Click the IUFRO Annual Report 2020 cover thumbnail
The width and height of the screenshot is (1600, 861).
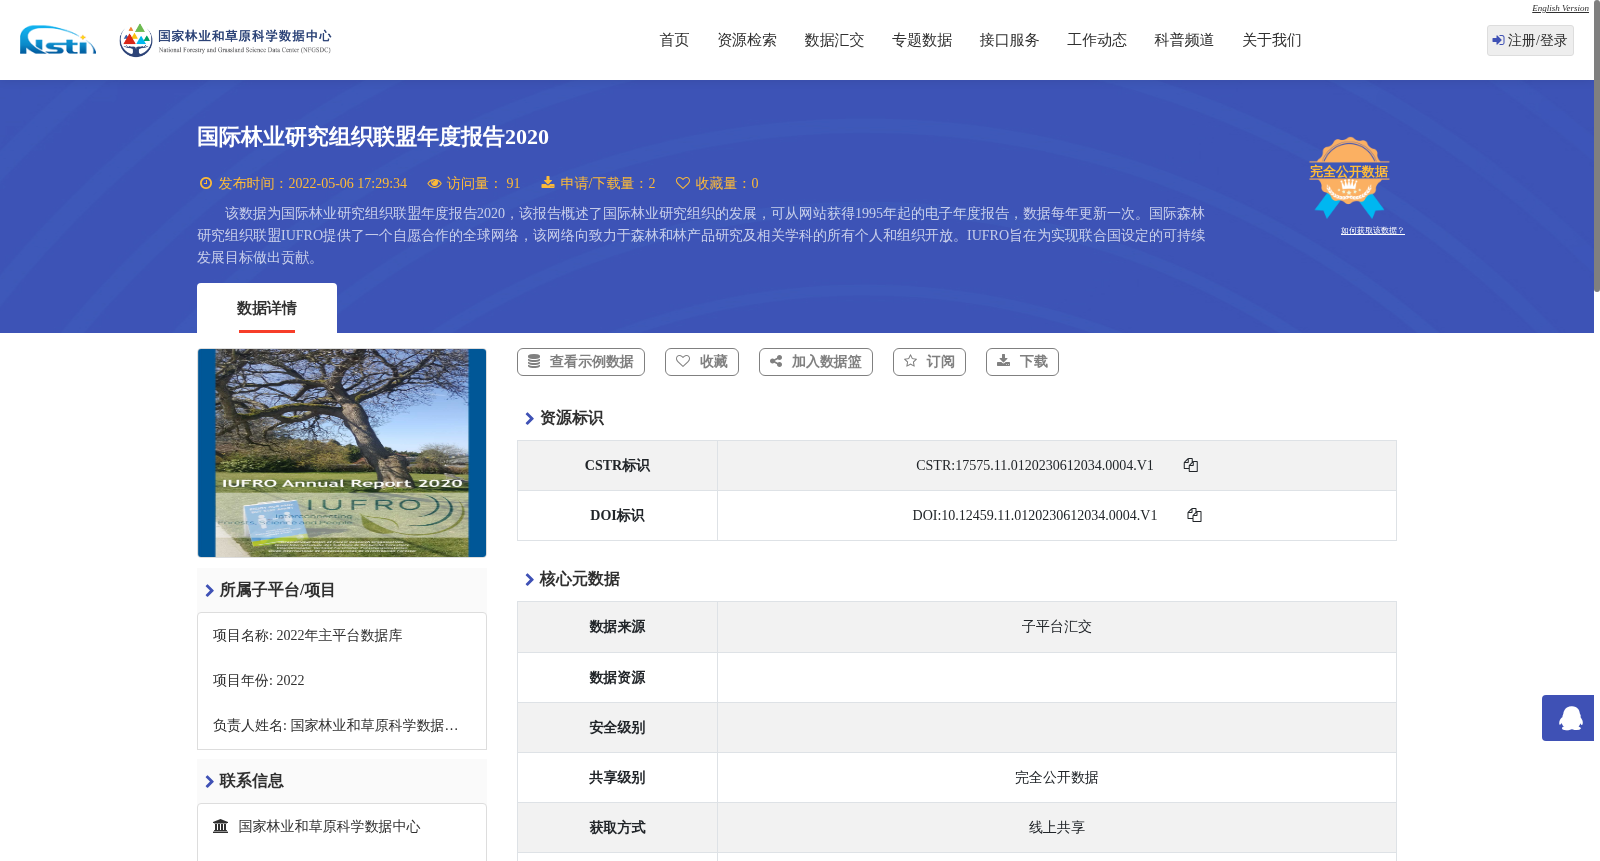pos(342,453)
